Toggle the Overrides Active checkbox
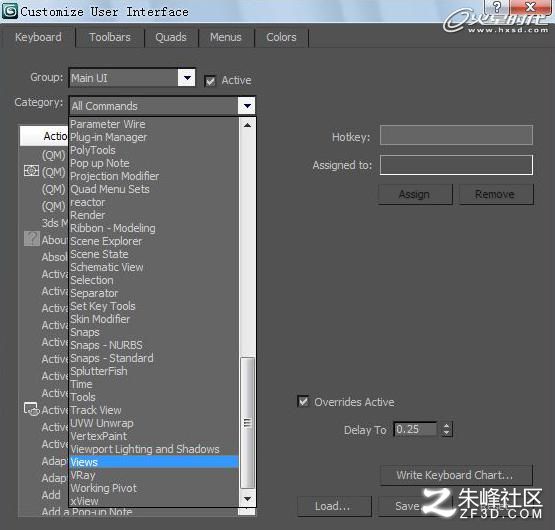The height and width of the screenshot is (530, 555). tap(303, 401)
